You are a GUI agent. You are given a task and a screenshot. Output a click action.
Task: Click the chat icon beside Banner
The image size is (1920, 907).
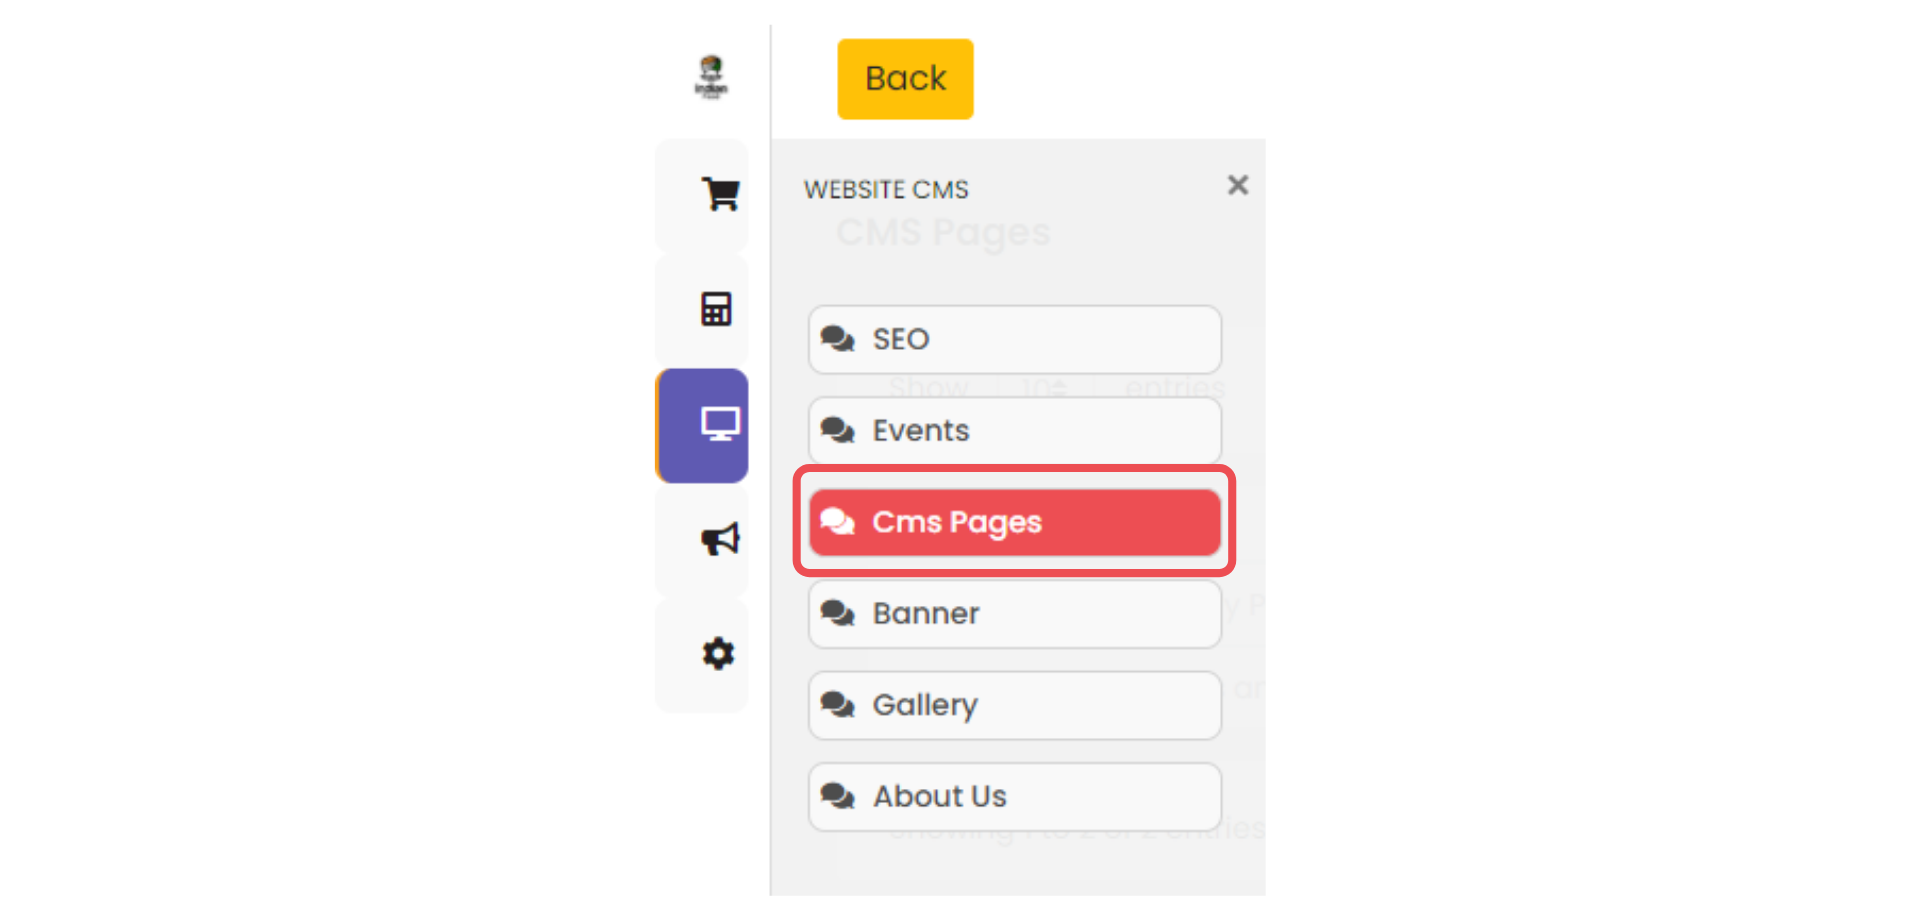pyautogui.click(x=837, y=614)
